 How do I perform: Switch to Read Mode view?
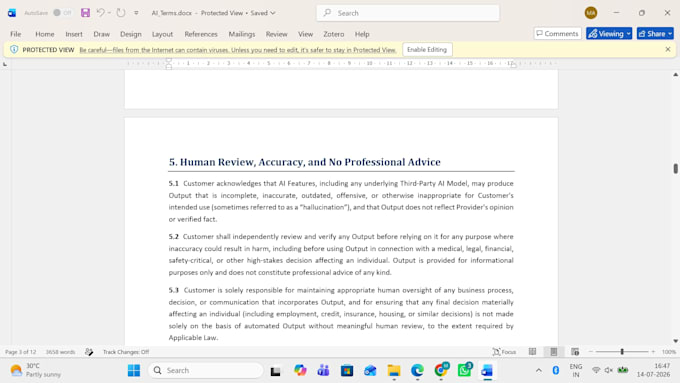pyautogui.click(x=533, y=352)
